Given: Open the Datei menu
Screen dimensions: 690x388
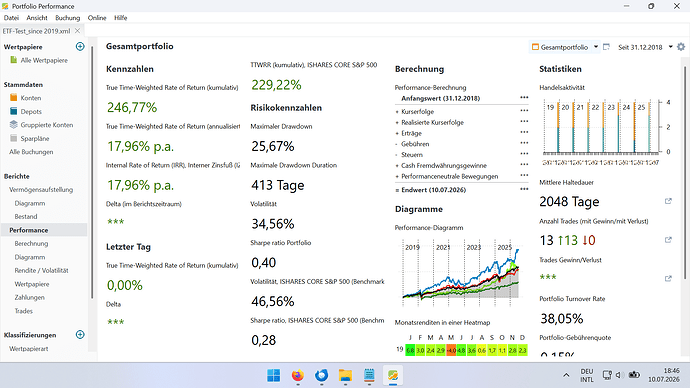Looking at the screenshot, I should [x=11, y=18].
